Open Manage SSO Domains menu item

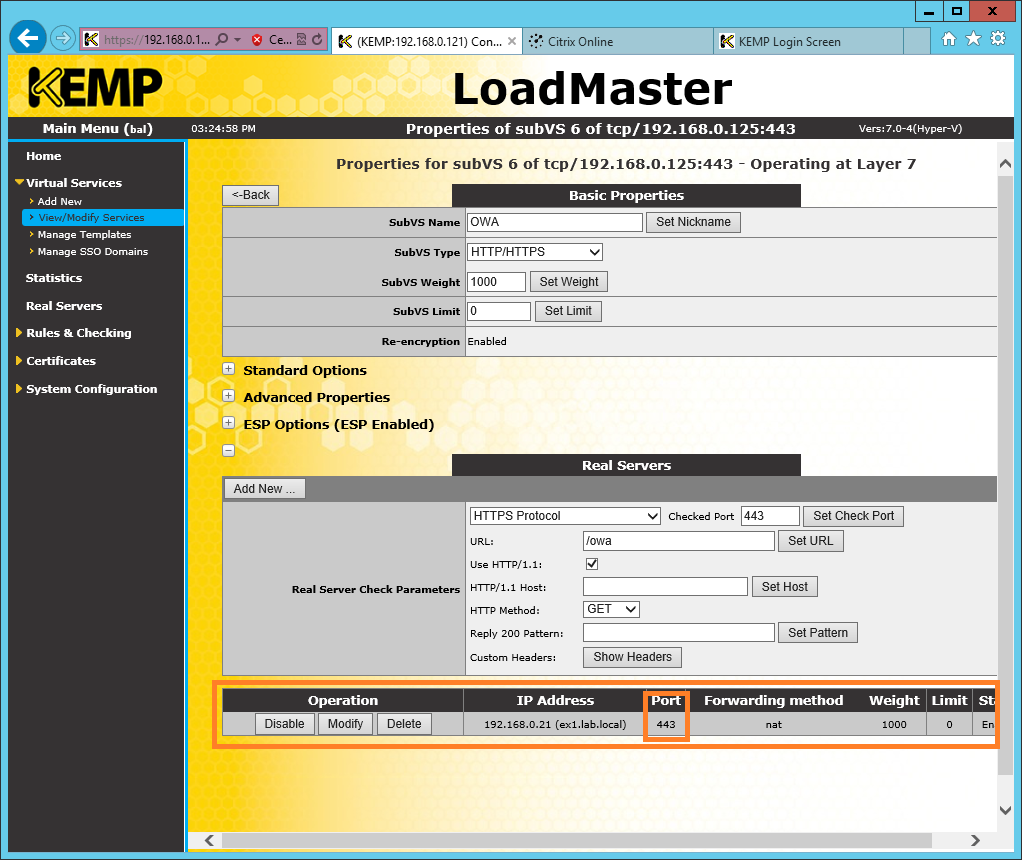[x=93, y=252]
